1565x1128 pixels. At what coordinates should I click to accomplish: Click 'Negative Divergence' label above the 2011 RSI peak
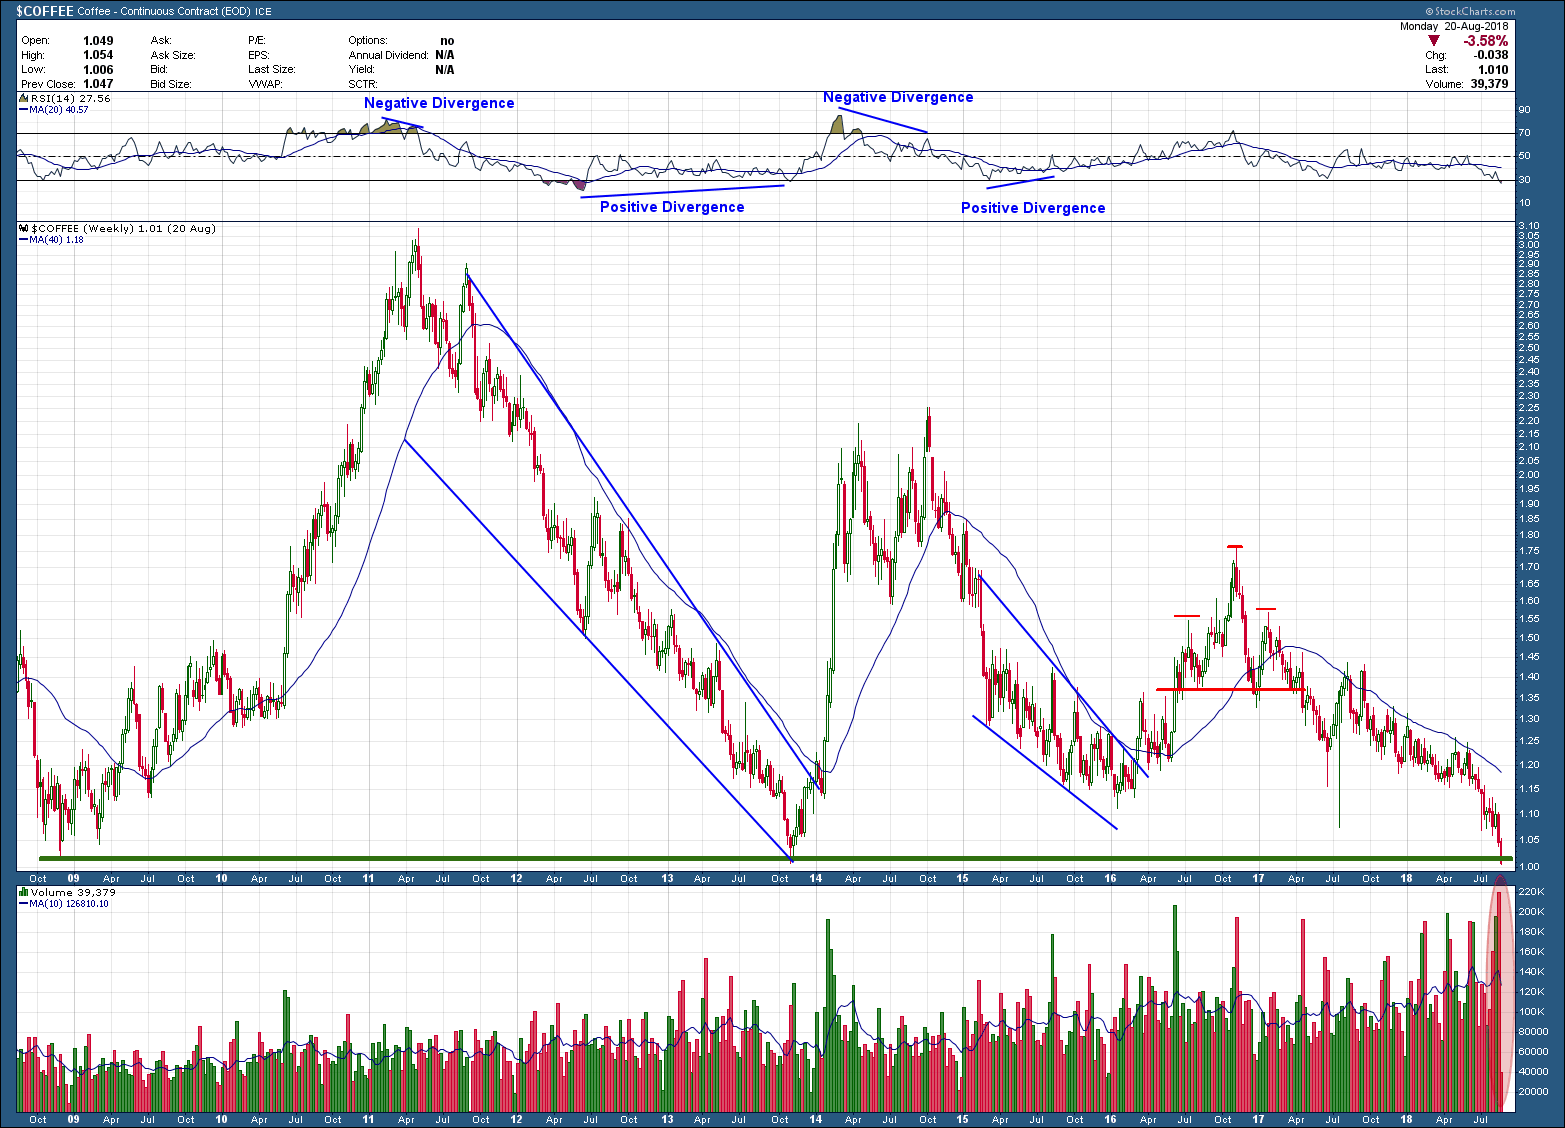click(x=439, y=103)
